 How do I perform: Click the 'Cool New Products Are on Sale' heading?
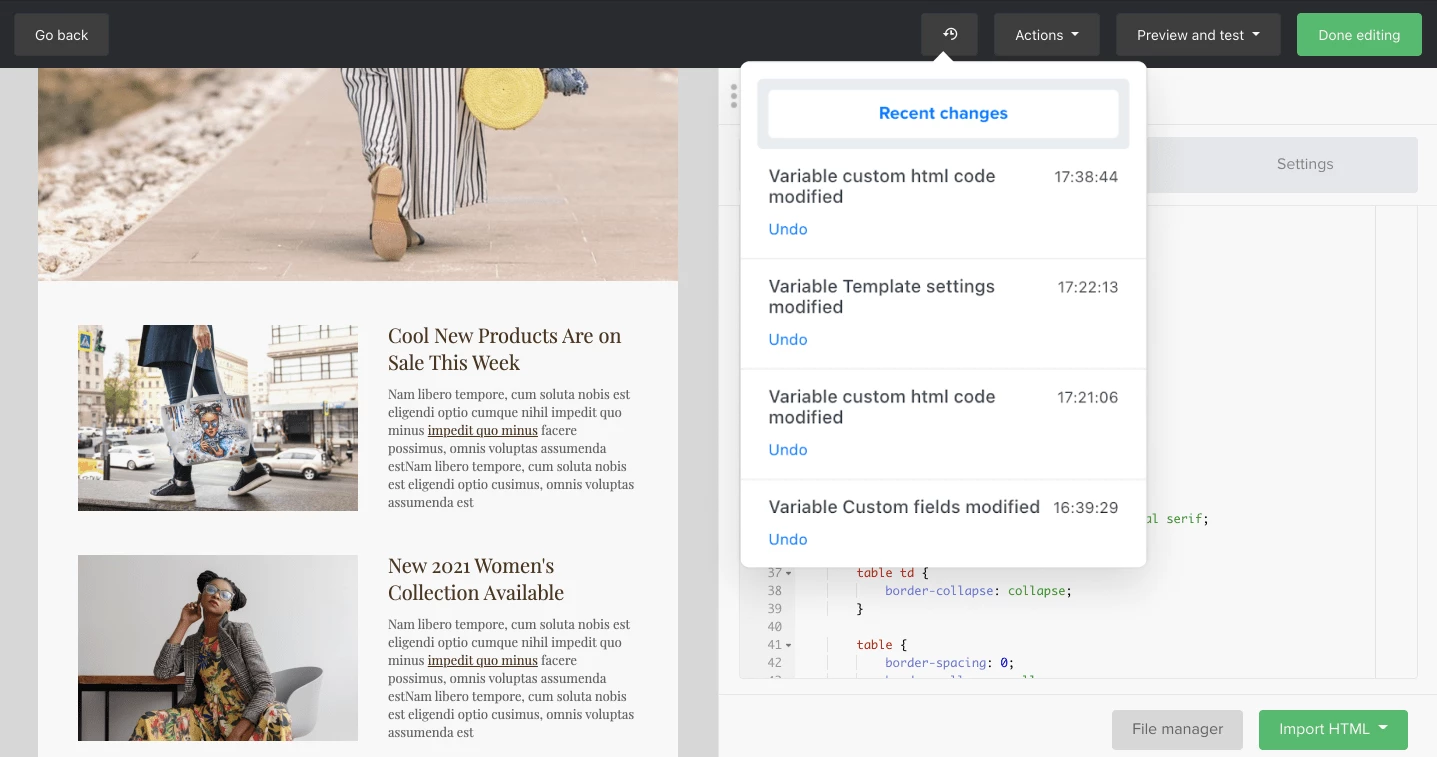click(504, 349)
